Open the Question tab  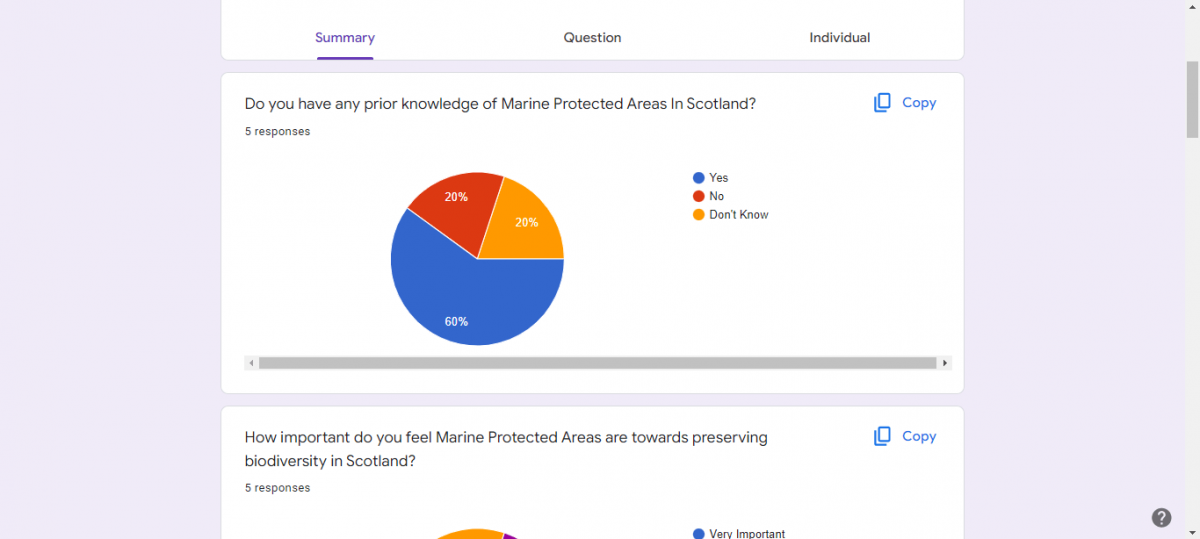pos(592,38)
